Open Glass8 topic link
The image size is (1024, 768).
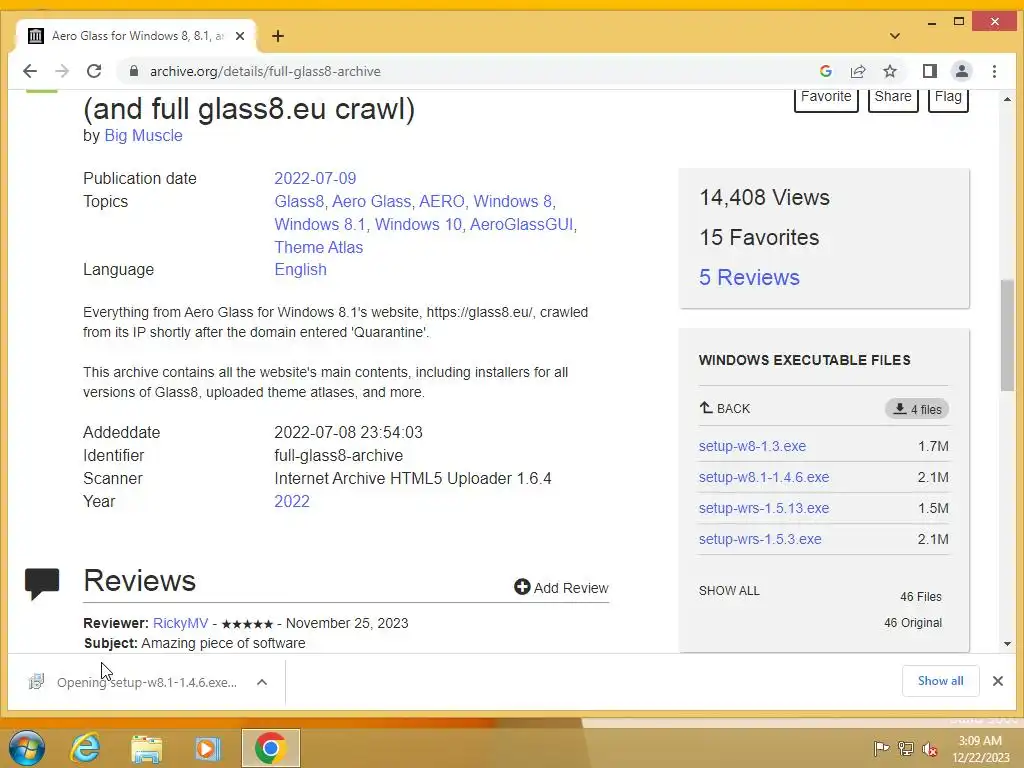click(298, 201)
